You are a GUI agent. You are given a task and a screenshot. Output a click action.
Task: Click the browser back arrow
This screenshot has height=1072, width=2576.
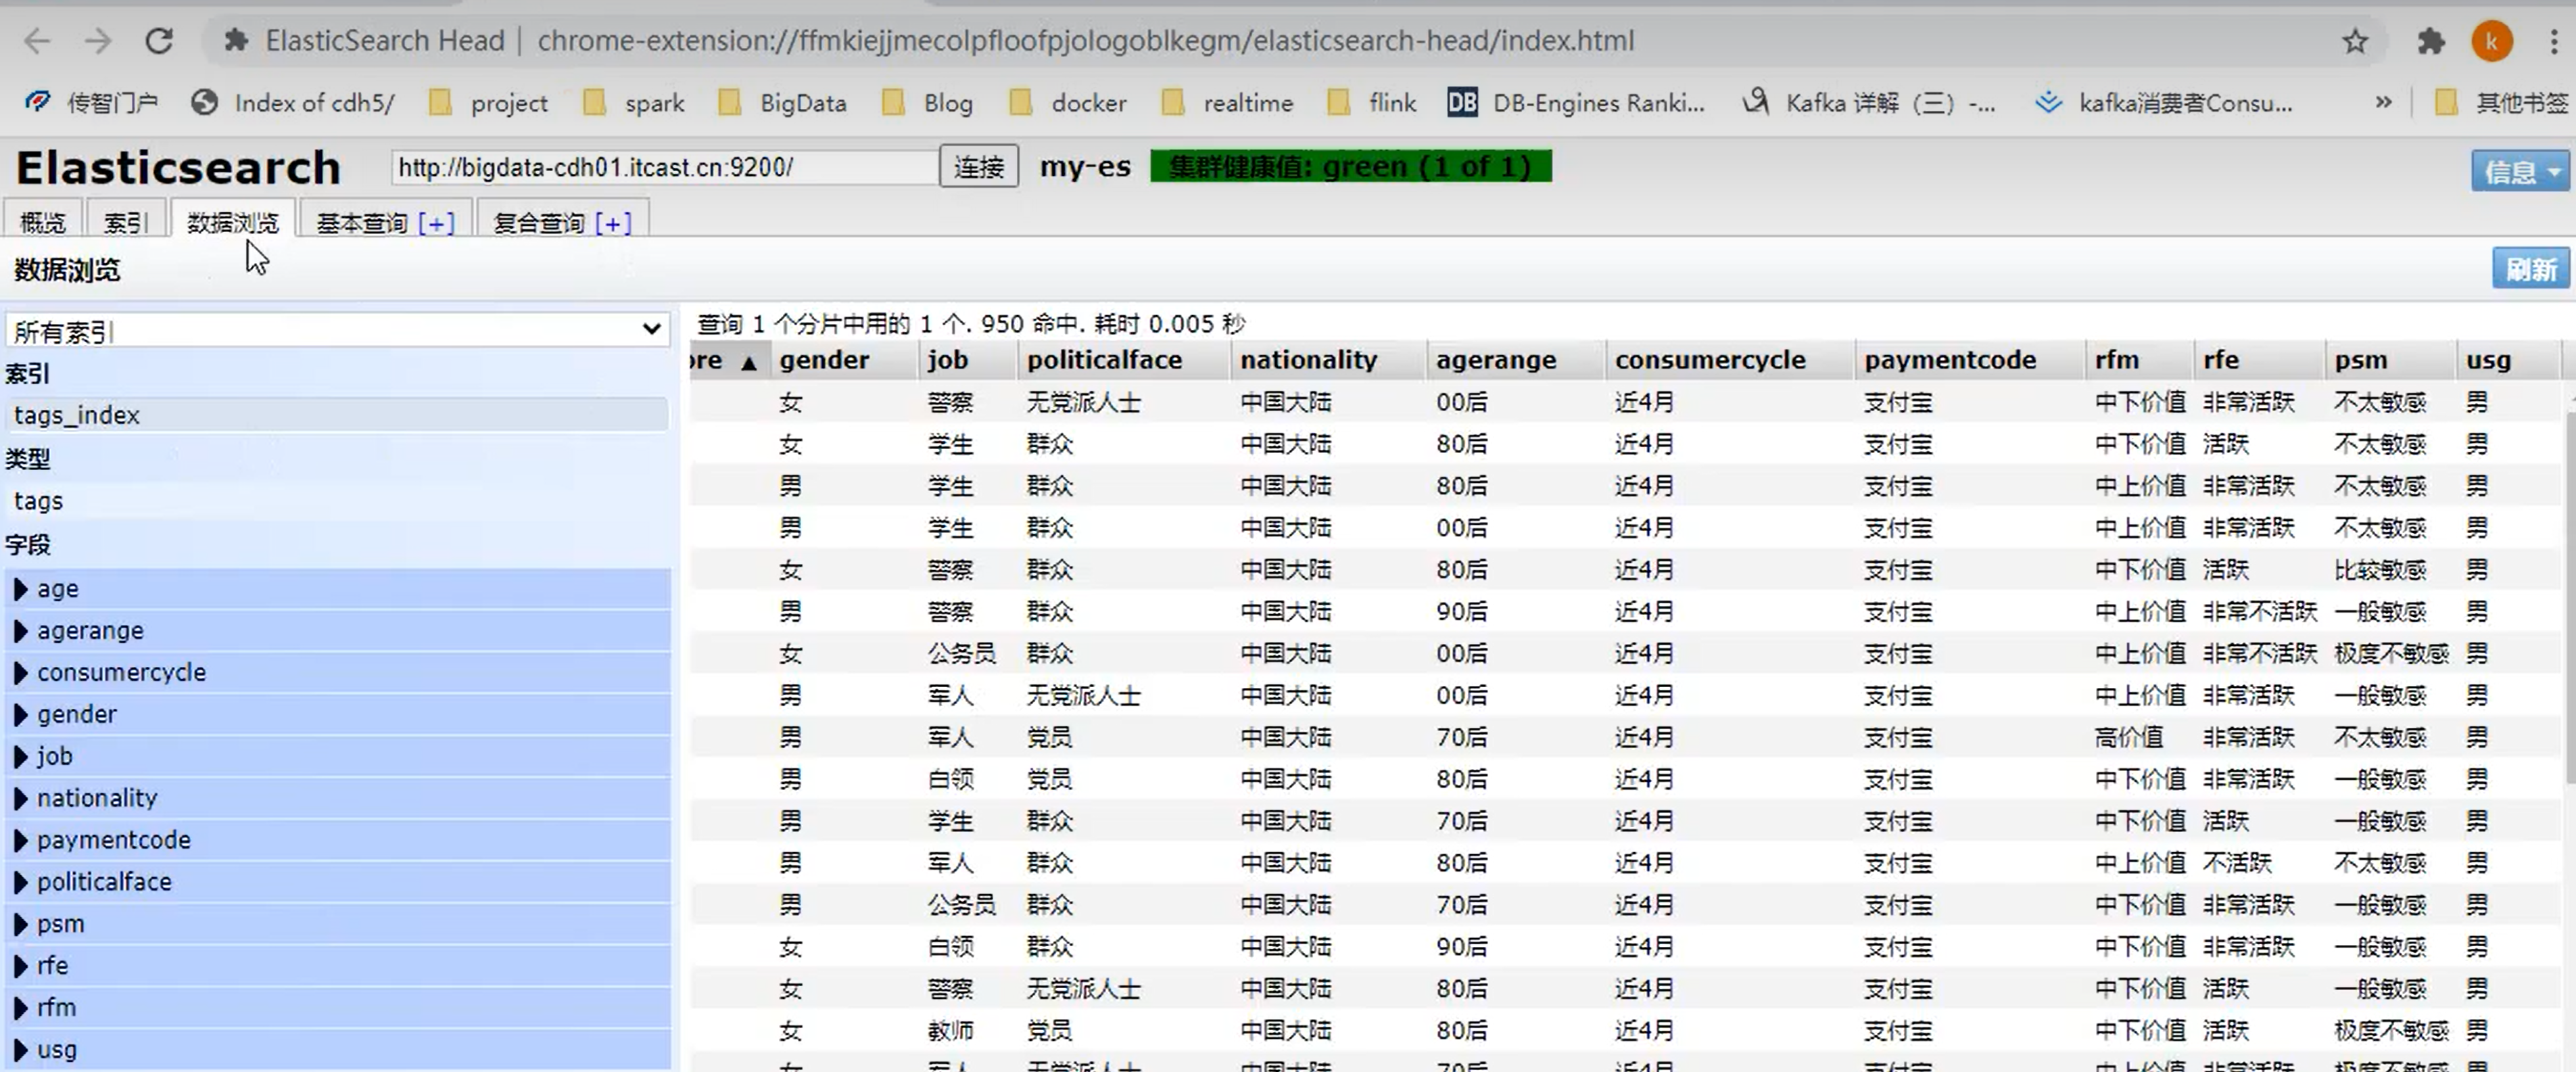point(37,41)
